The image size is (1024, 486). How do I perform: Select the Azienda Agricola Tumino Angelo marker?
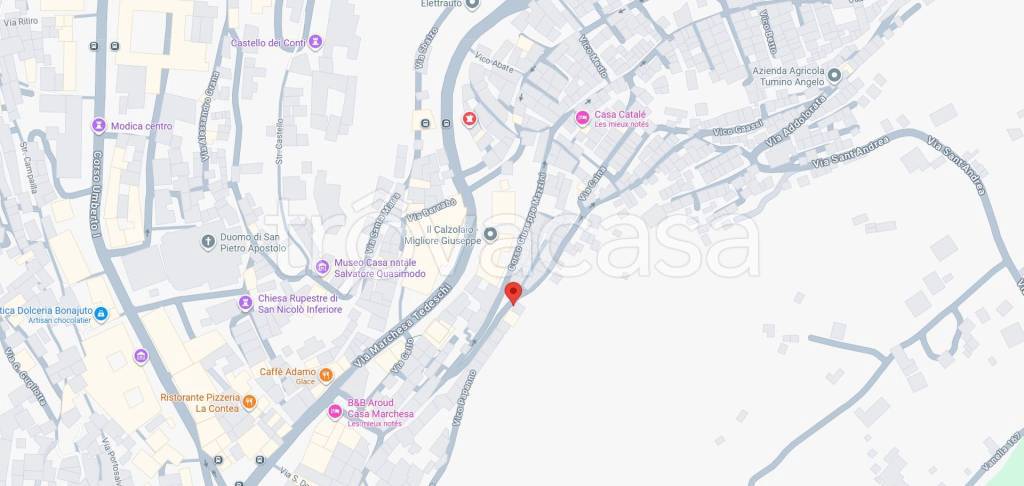[834, 76]
